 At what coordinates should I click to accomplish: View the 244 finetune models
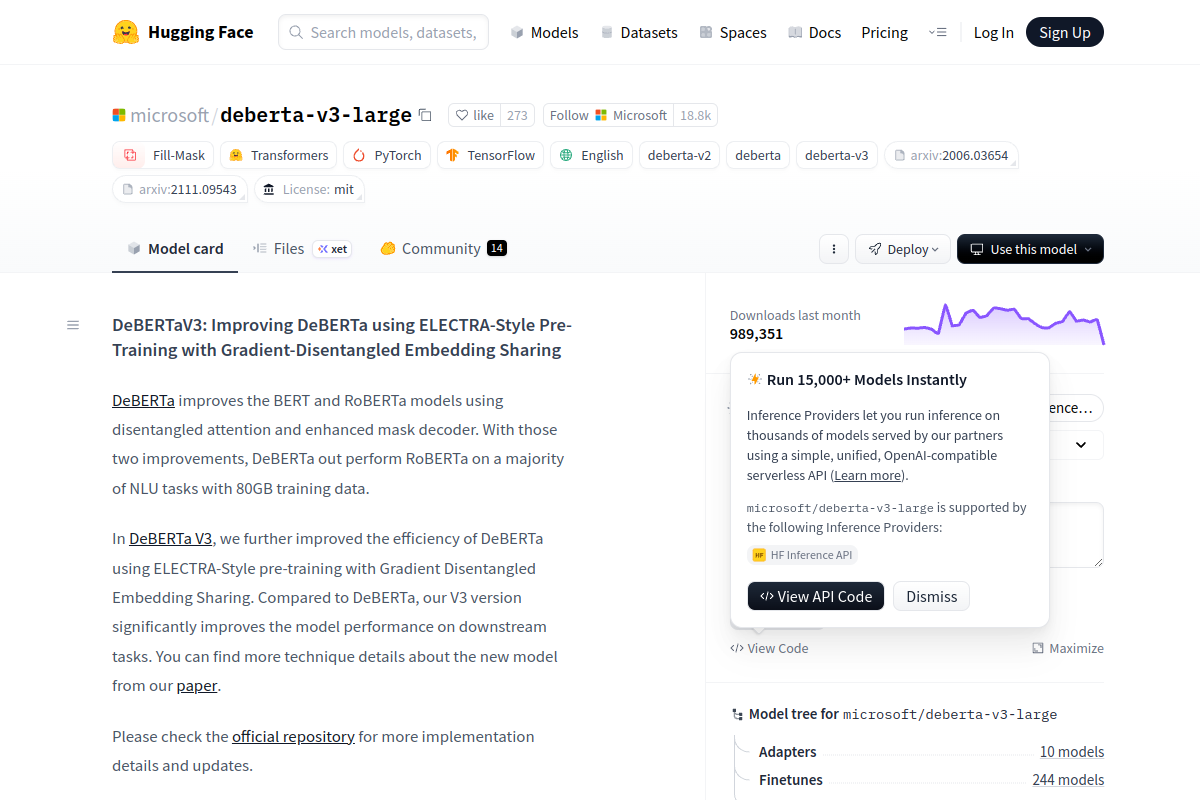click(1068, 779)
